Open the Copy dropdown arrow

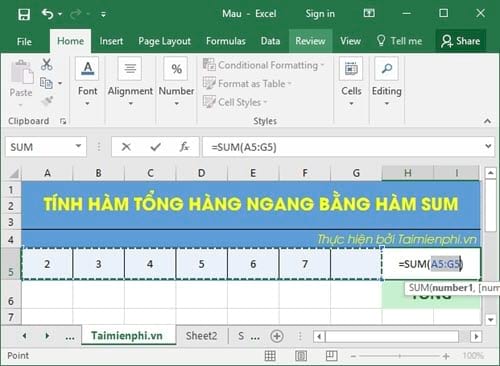point(60,83)
